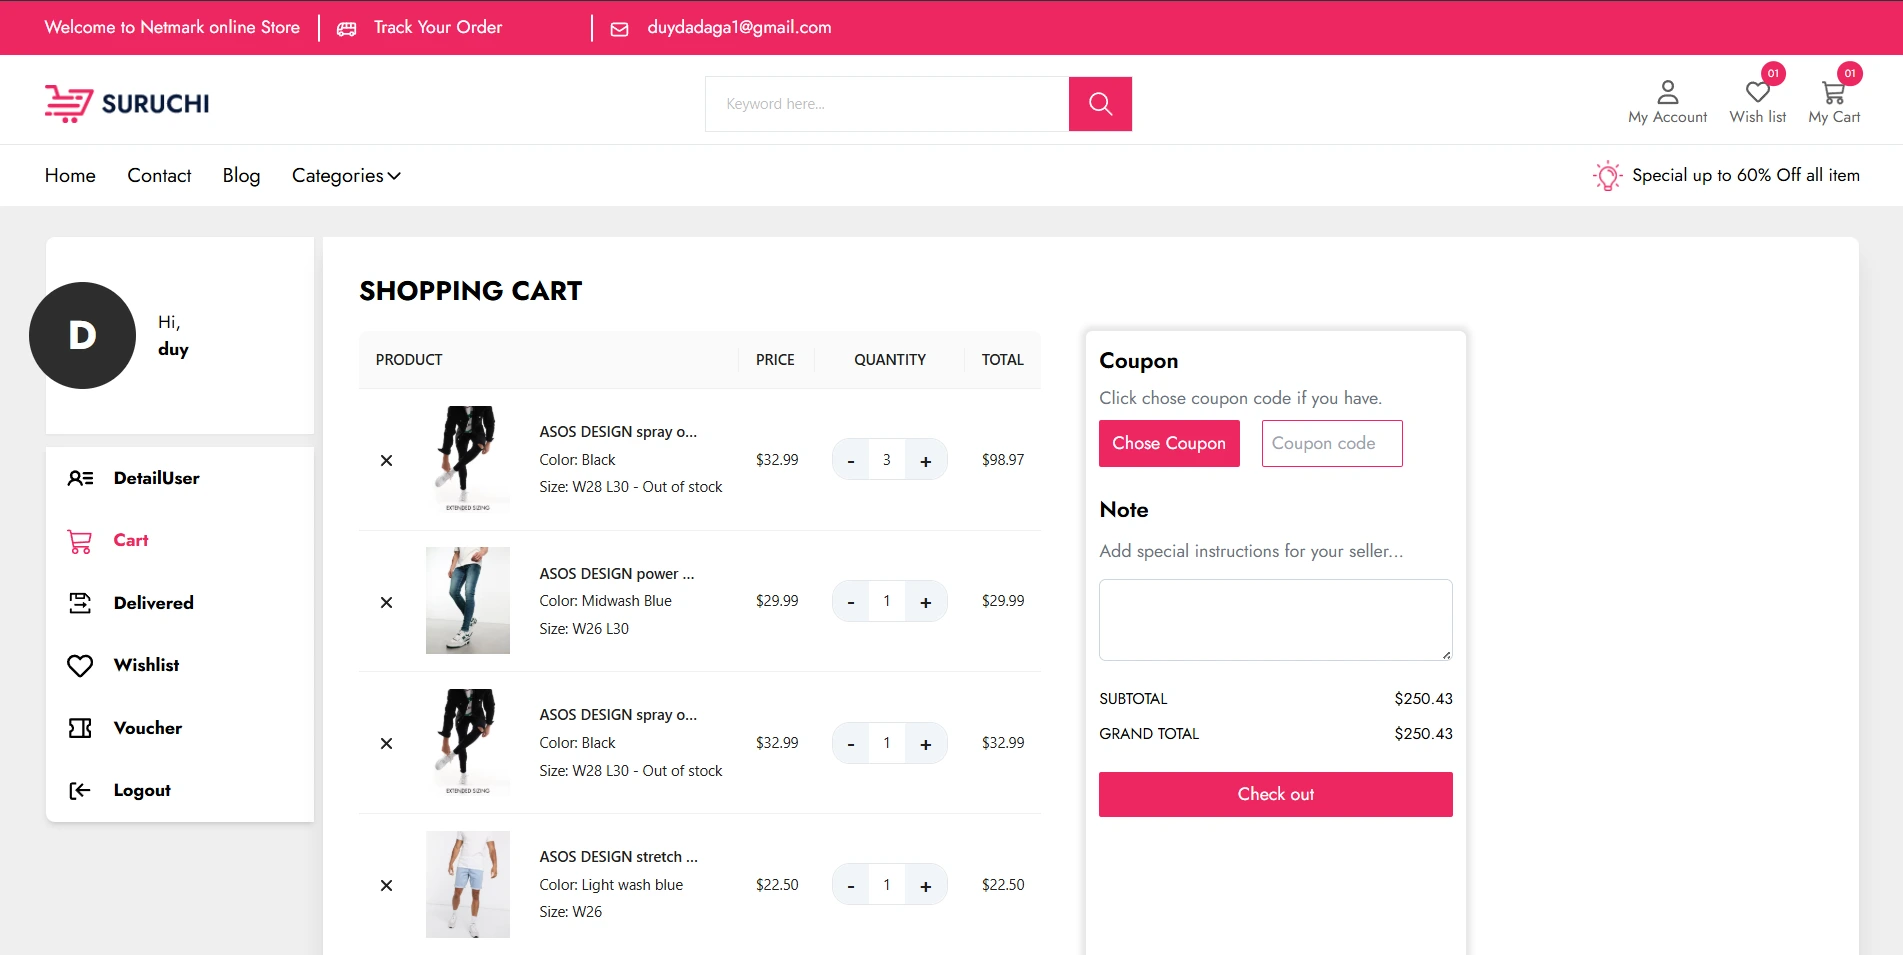
Task: Increase quantity of the $98.97 item
Action: coord(926,460)
